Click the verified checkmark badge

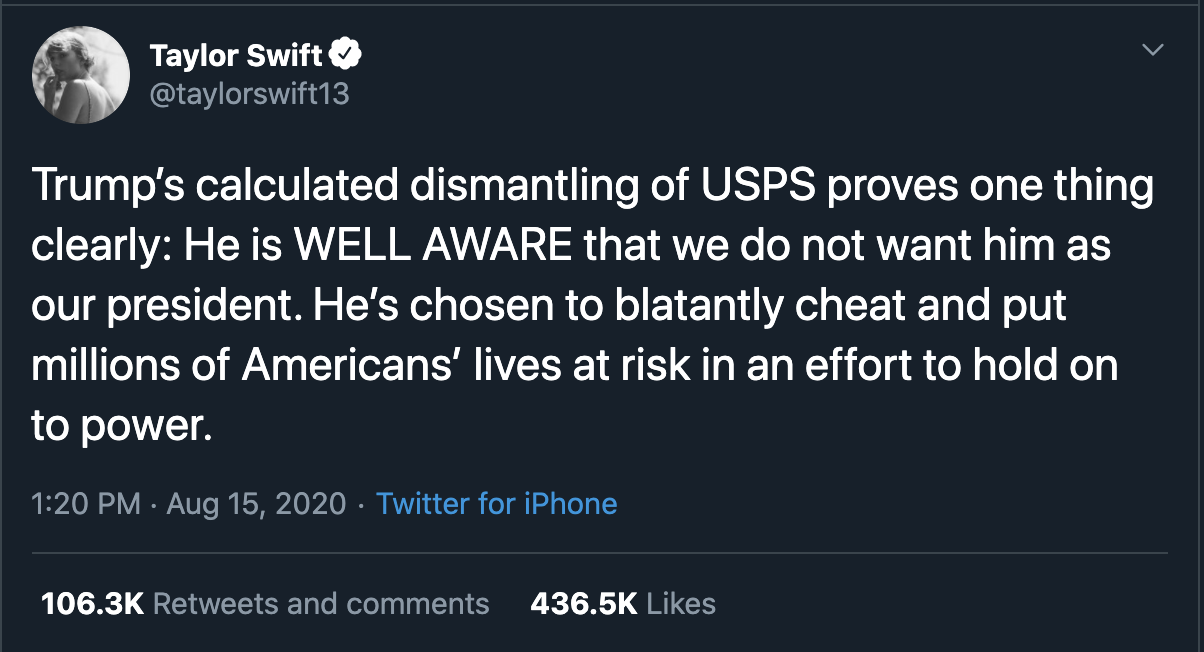click(347, 56)
